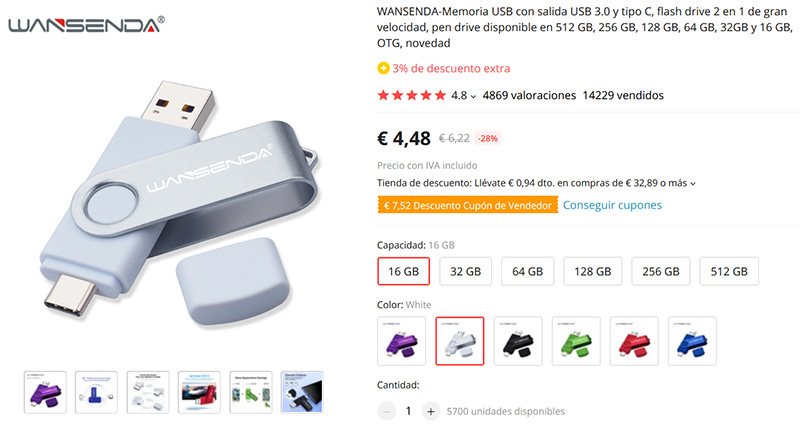
Task: Decrease quantity with the minus button
Action: tap(386, 411)
